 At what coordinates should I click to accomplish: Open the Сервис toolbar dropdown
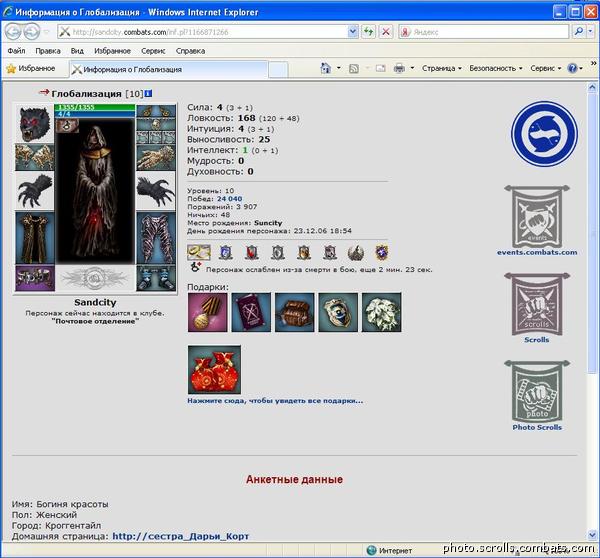545,69
